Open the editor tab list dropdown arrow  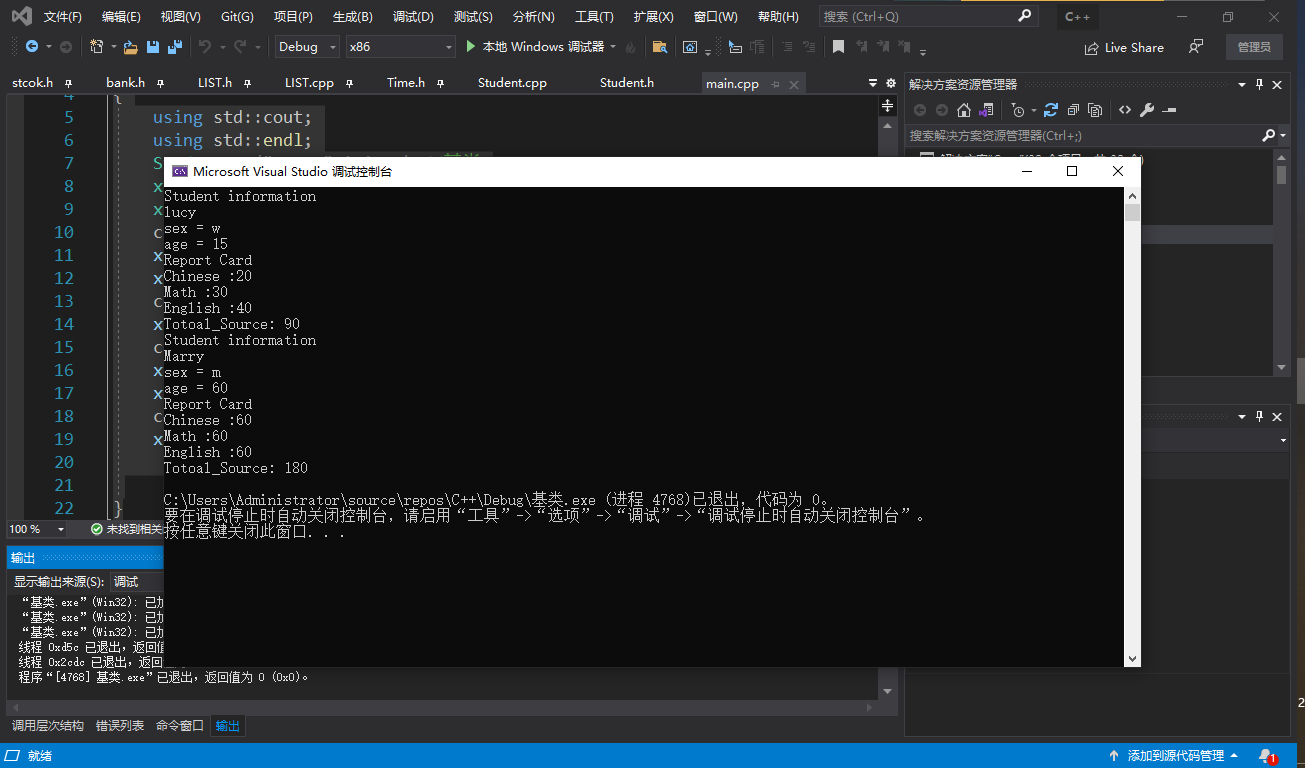tap(872, 84)
